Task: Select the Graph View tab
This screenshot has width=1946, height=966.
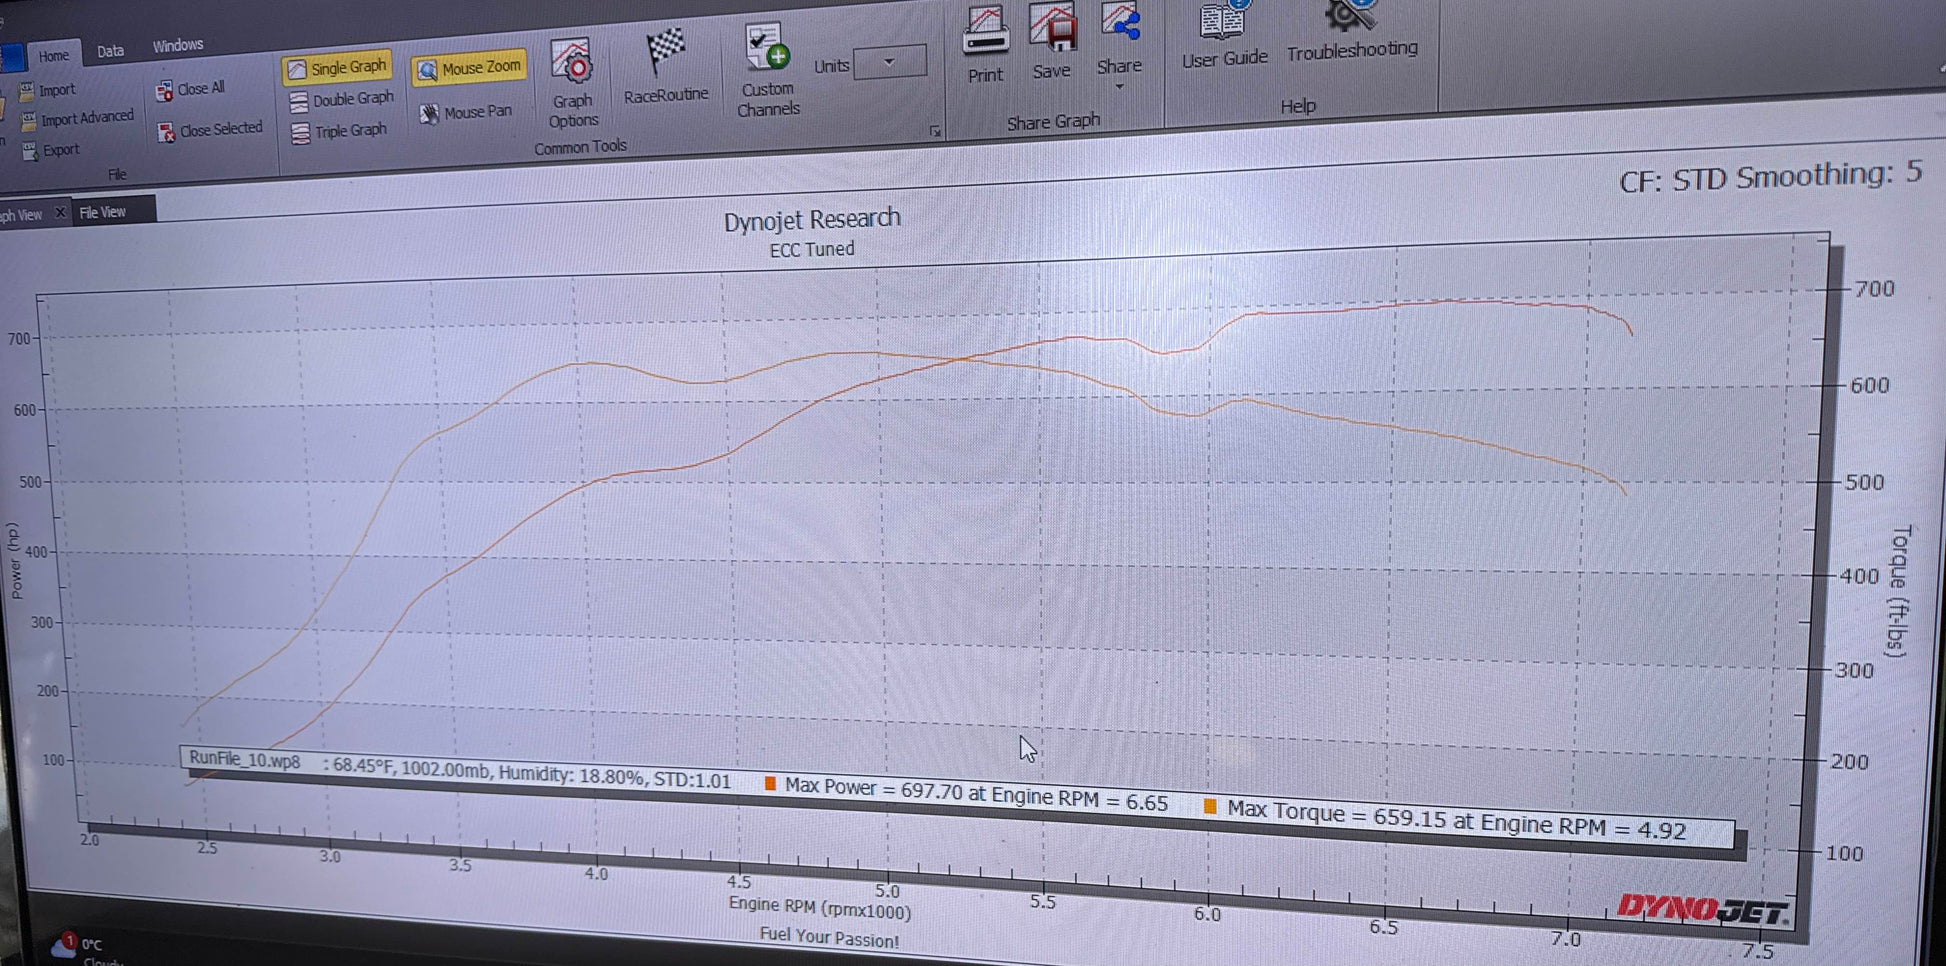Action: [x=22, y=215]
